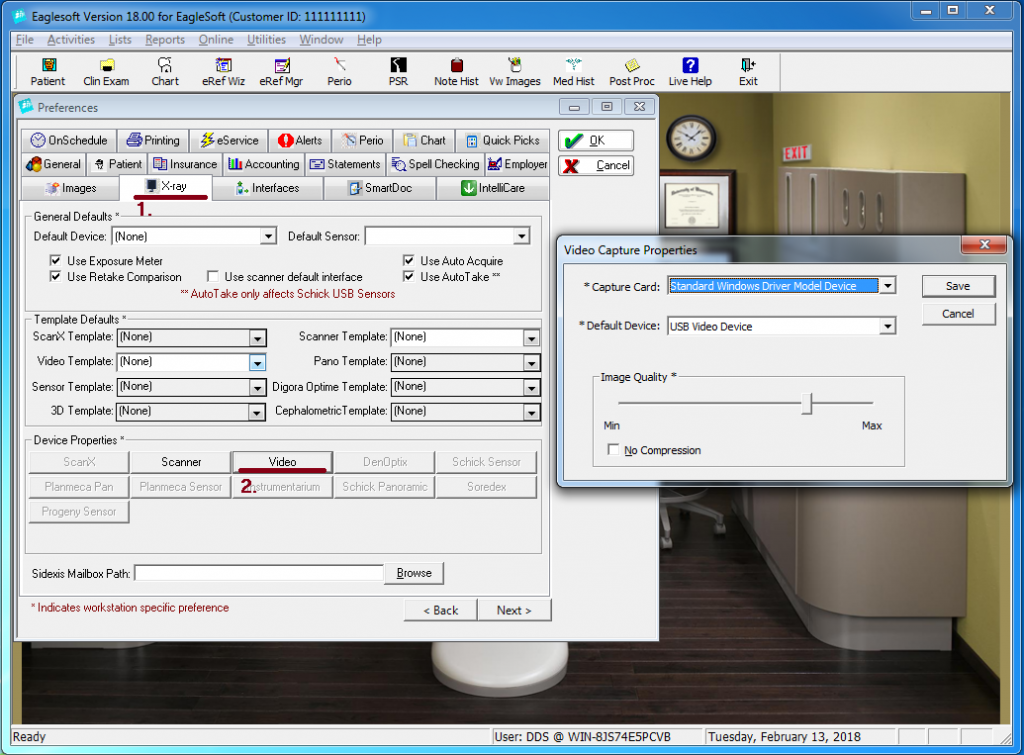Expand the Capture Card dropdown
This screenshot has width=1024, height=755.
pyautogui.click(x=887, y=286)
